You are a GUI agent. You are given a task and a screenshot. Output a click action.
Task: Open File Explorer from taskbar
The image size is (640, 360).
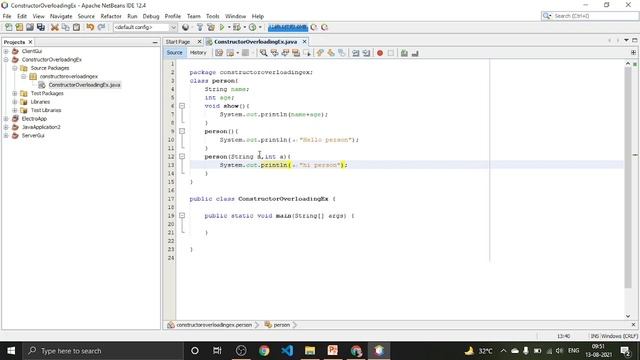click(x=310, y=351)
